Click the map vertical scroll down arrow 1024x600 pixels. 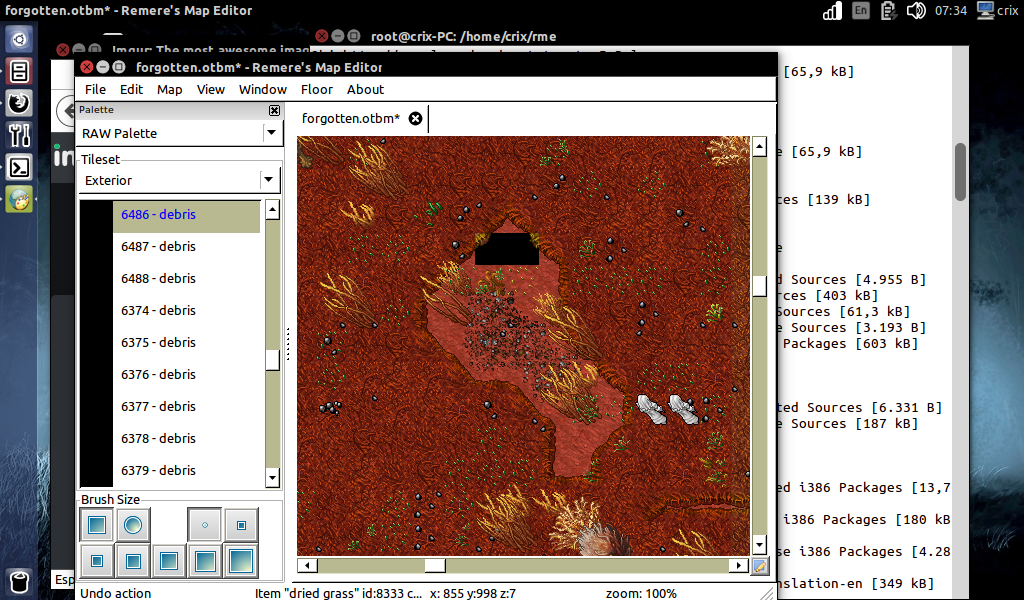pos(759,544)
